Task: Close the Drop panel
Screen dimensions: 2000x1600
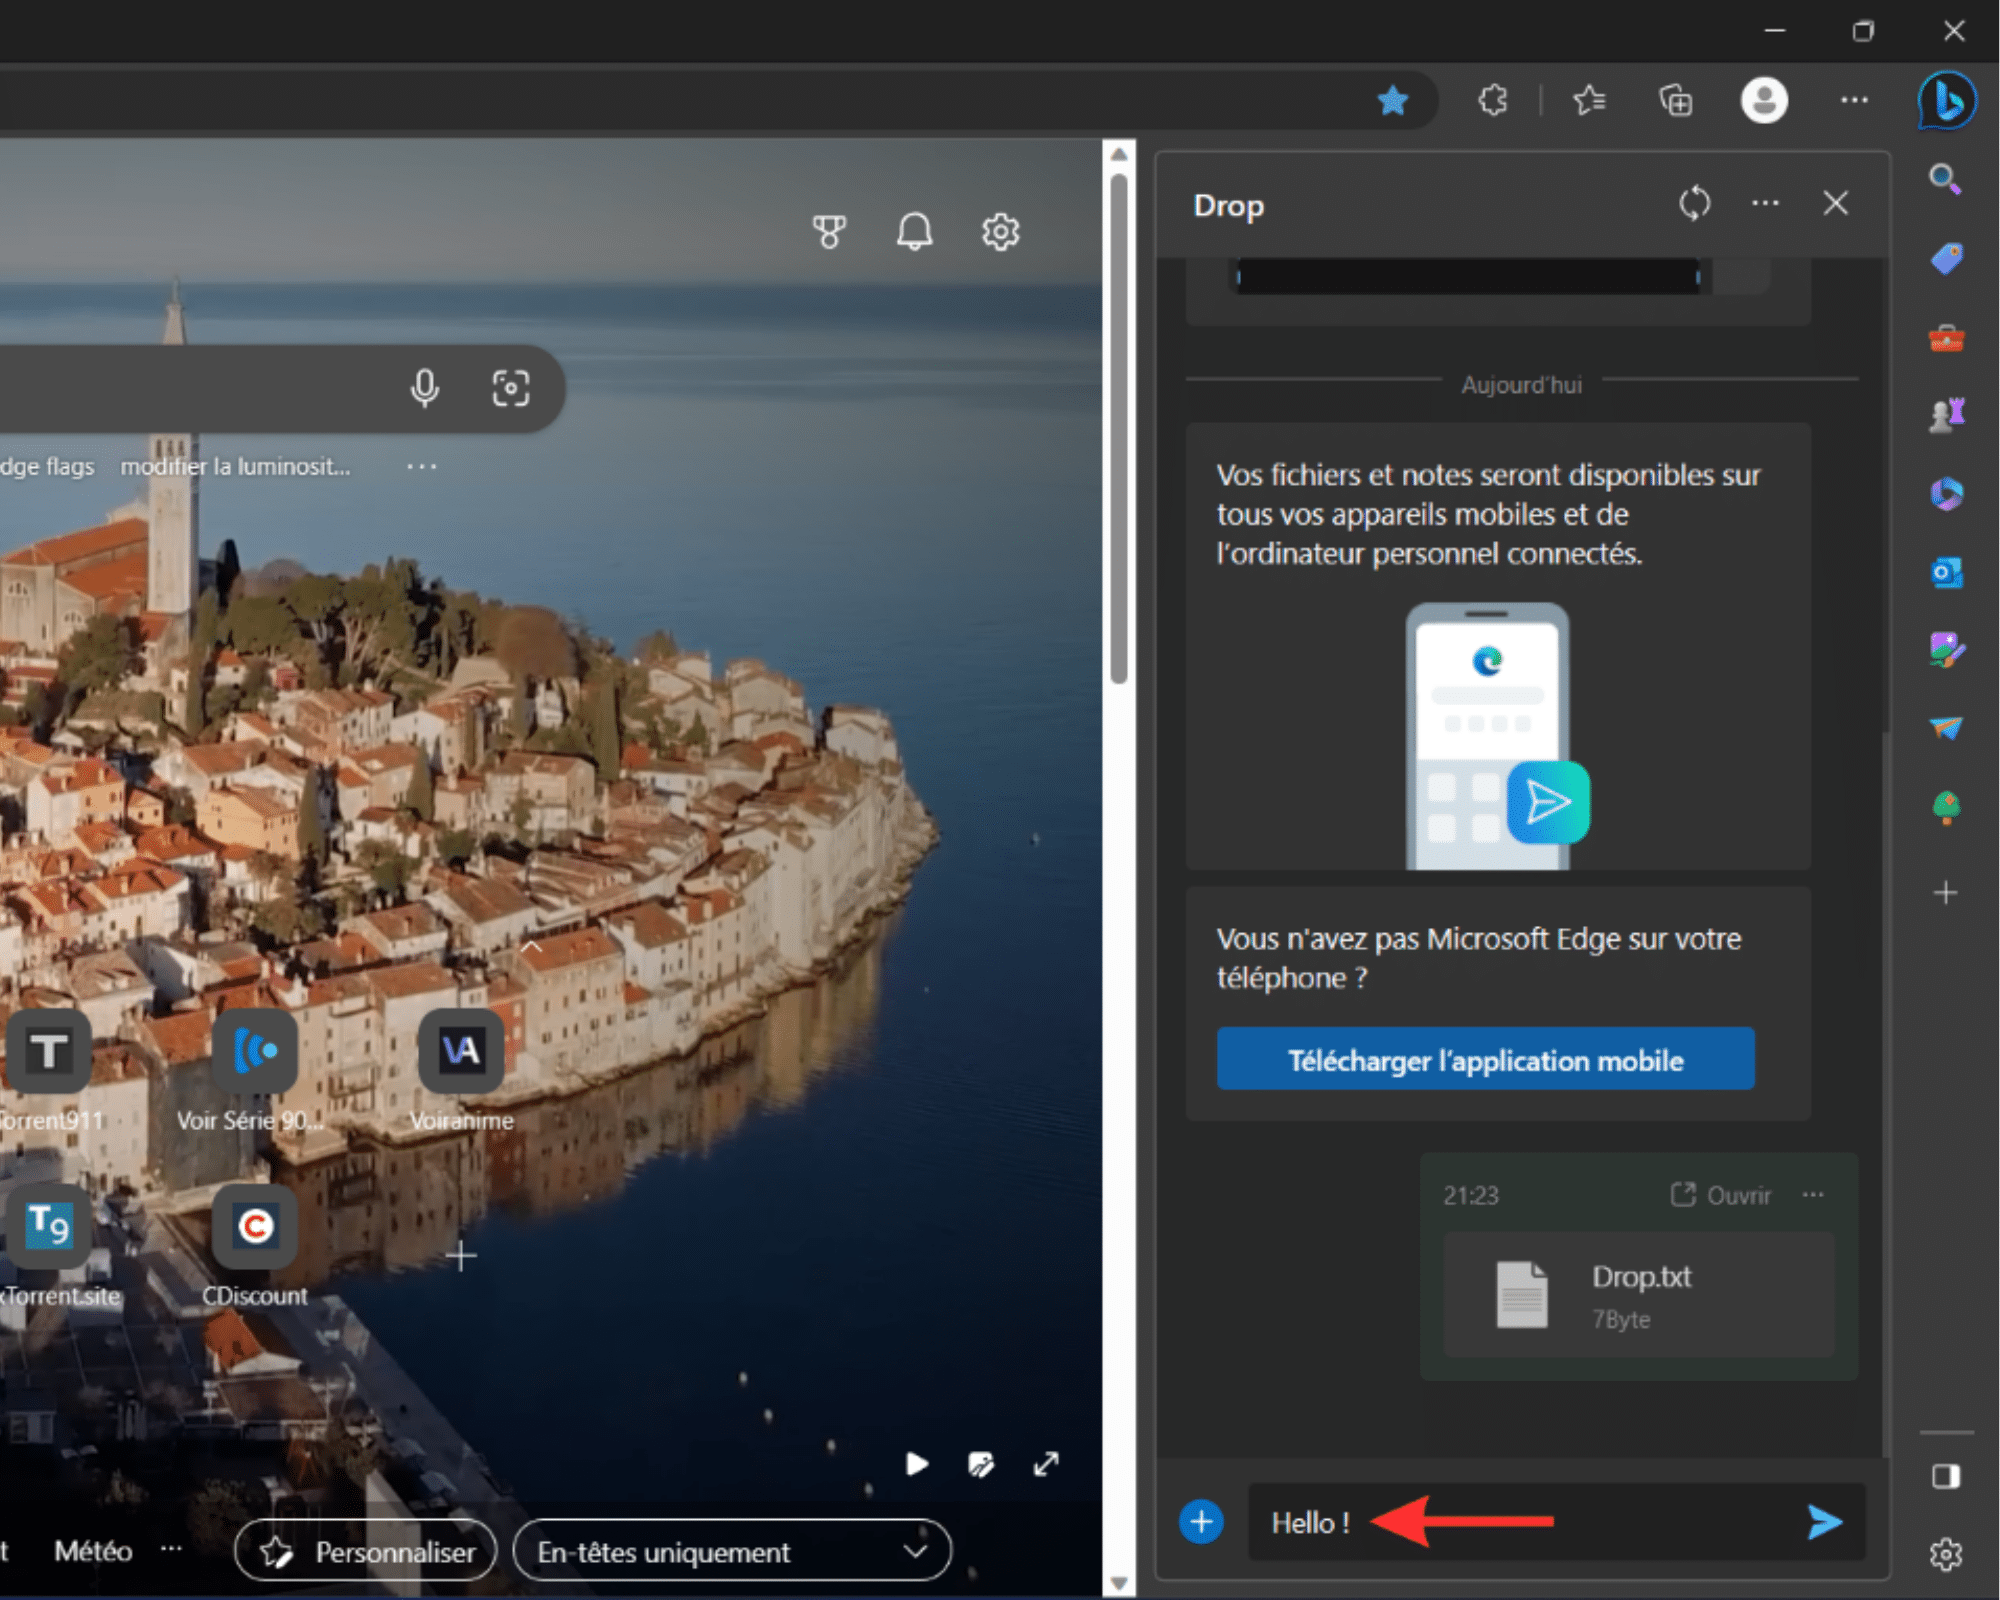Action: (1835, 204)
